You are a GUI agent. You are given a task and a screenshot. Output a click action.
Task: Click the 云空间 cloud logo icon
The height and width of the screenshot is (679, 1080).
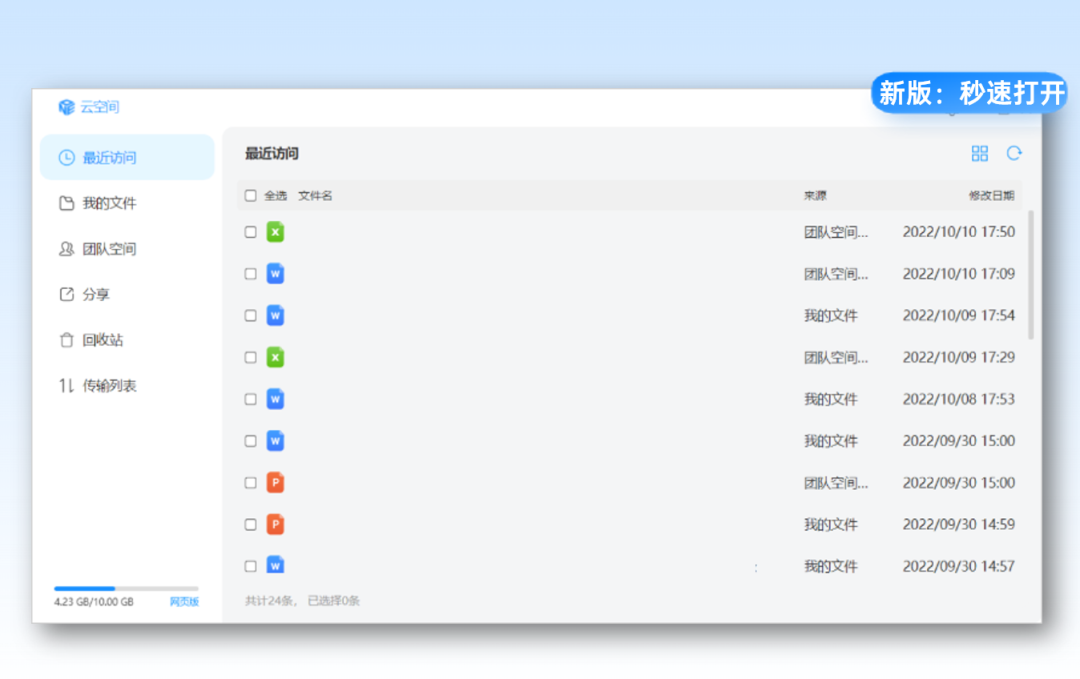67,107
